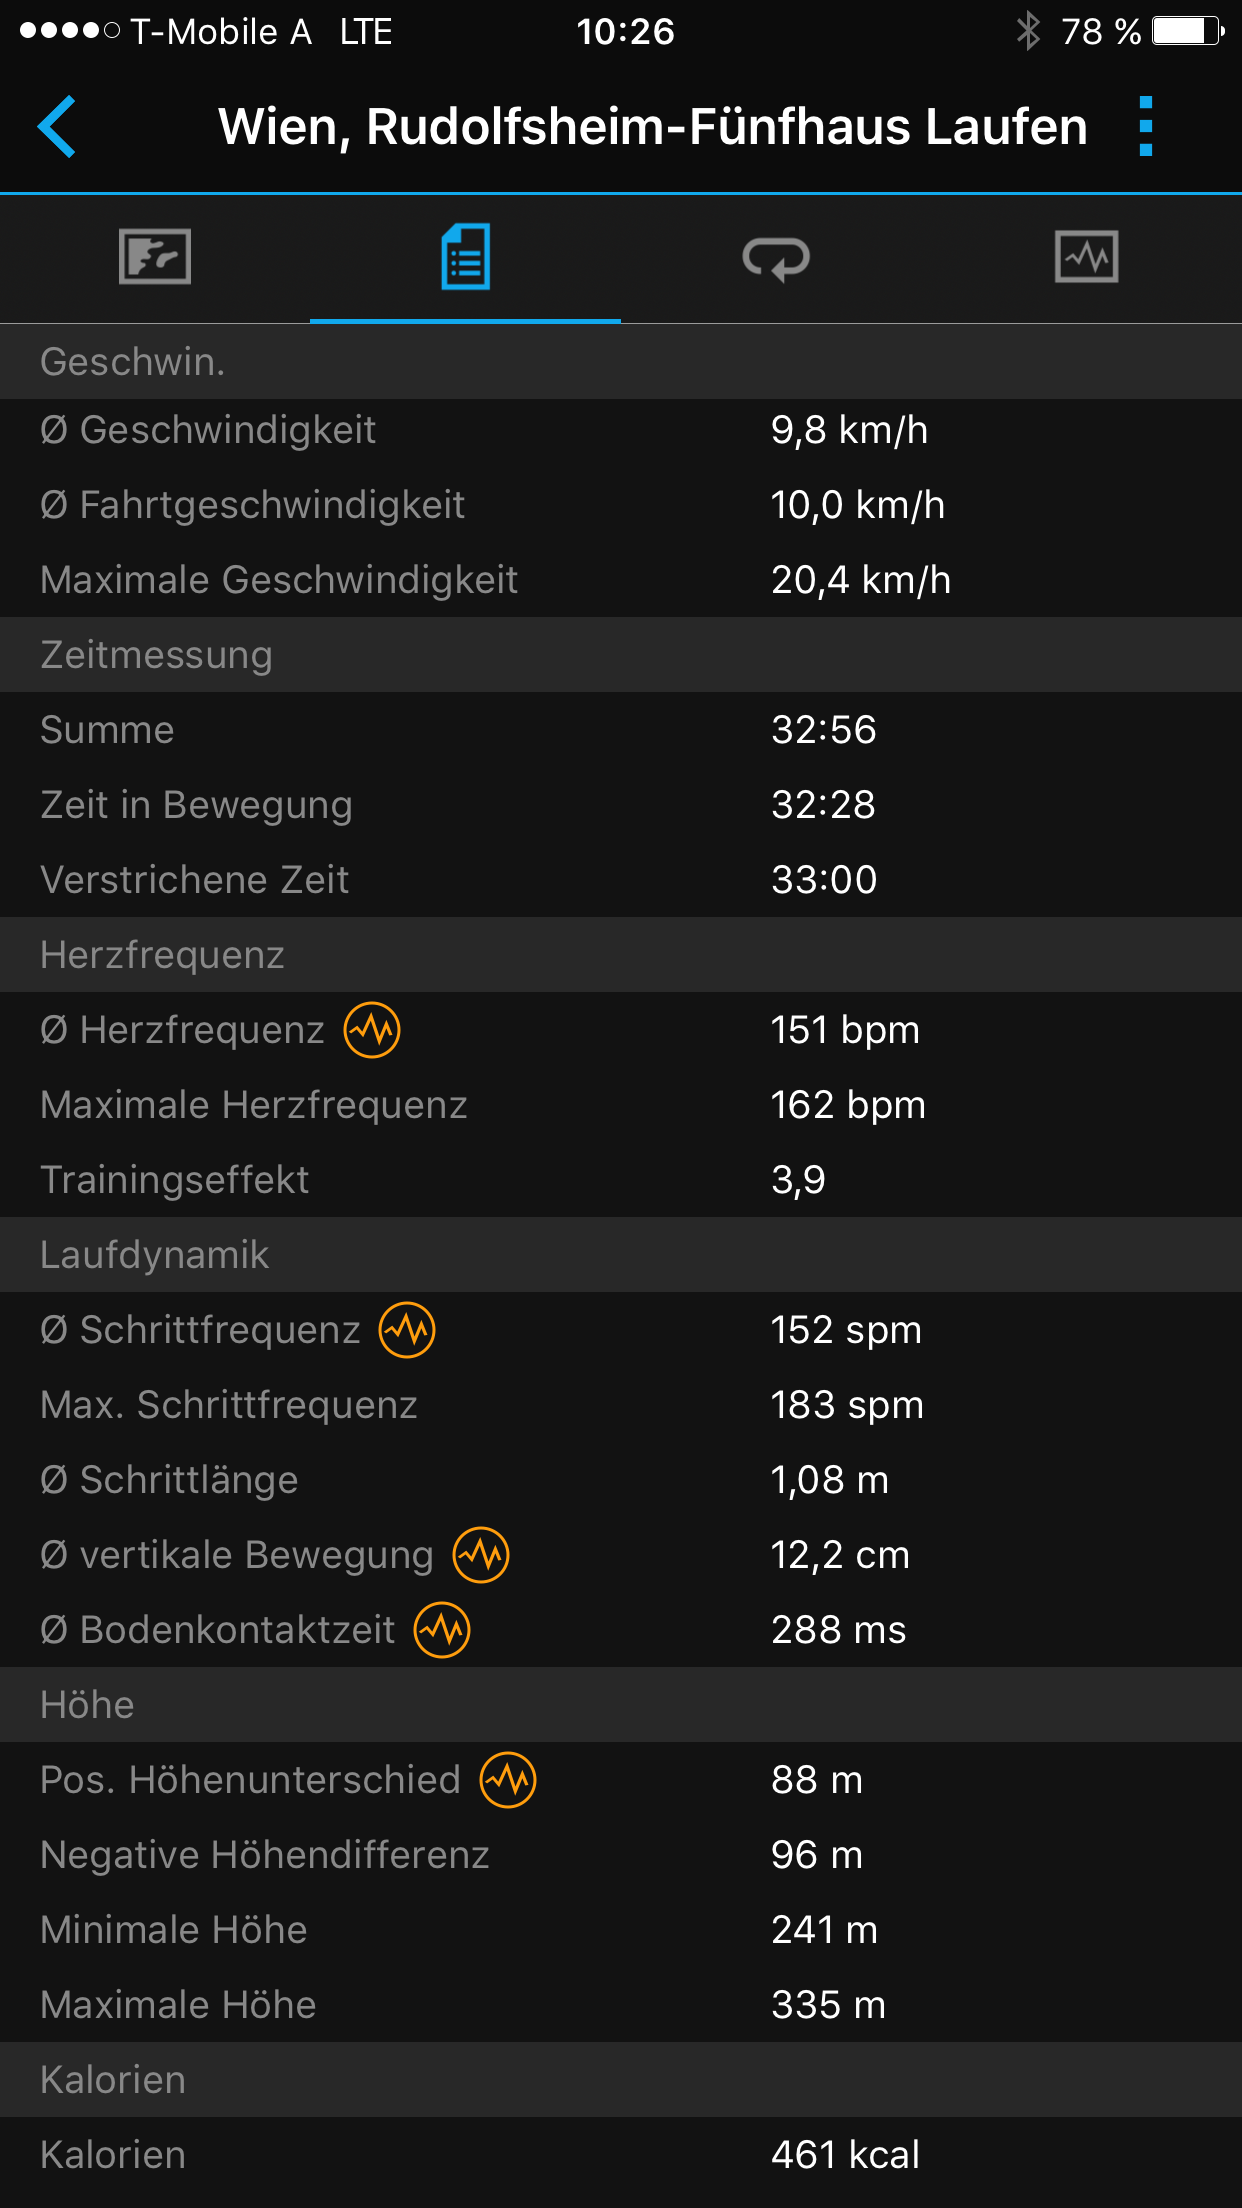Open chart icon for vertikale Bewegung
This screenshot has width=1242, height=2208.
481,1555
